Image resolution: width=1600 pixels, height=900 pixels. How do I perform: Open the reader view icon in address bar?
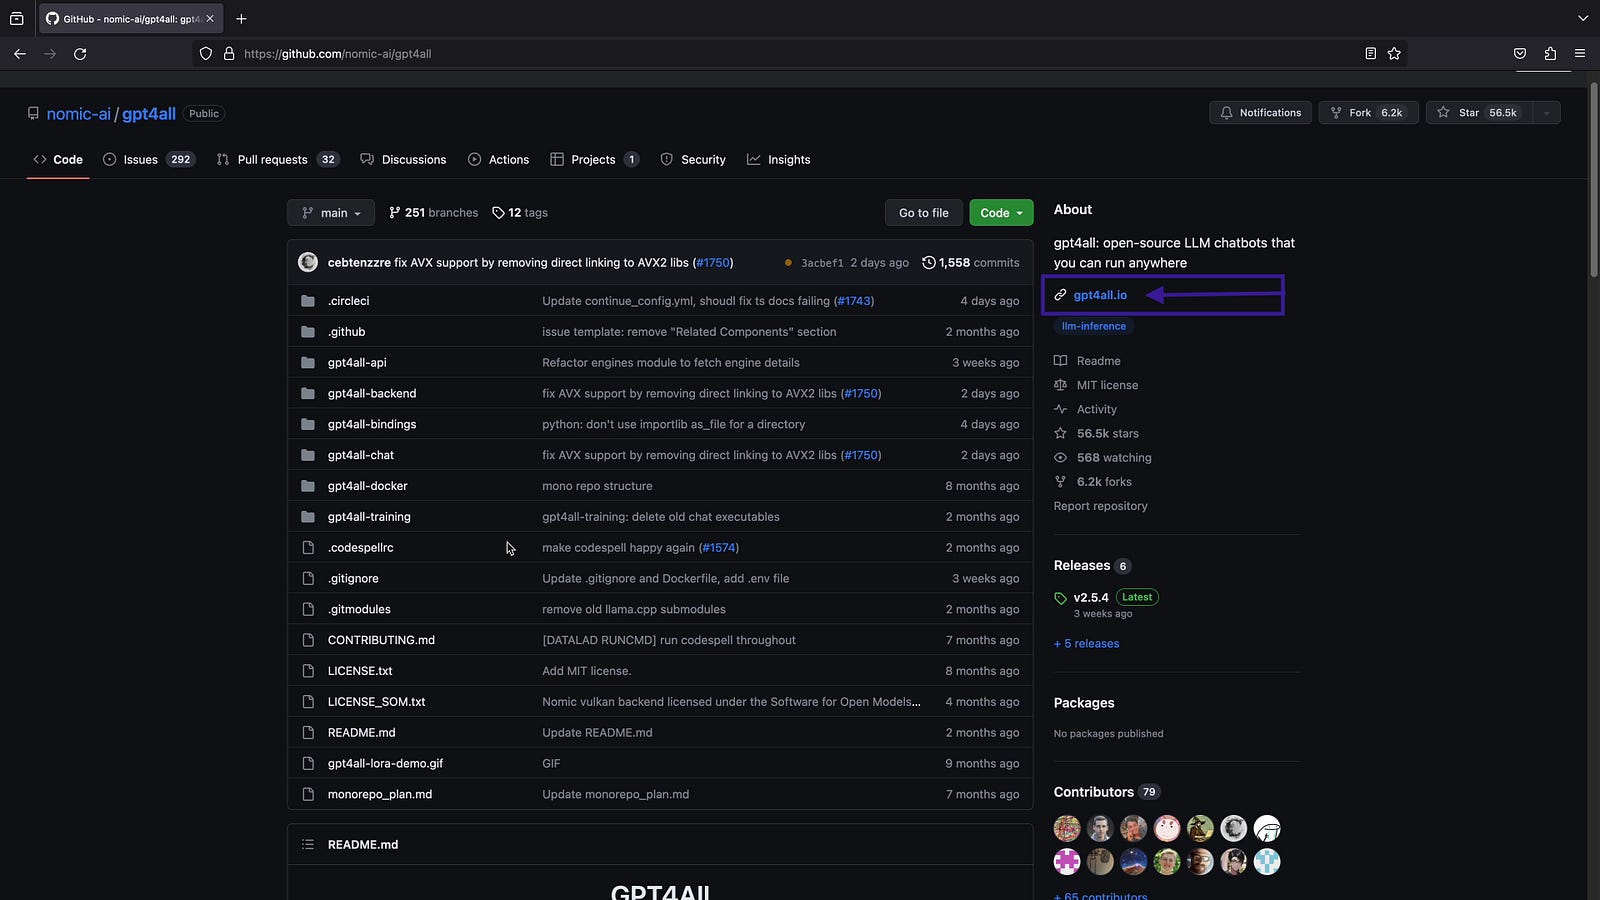pyautogui.click(x=1370, y=54)
